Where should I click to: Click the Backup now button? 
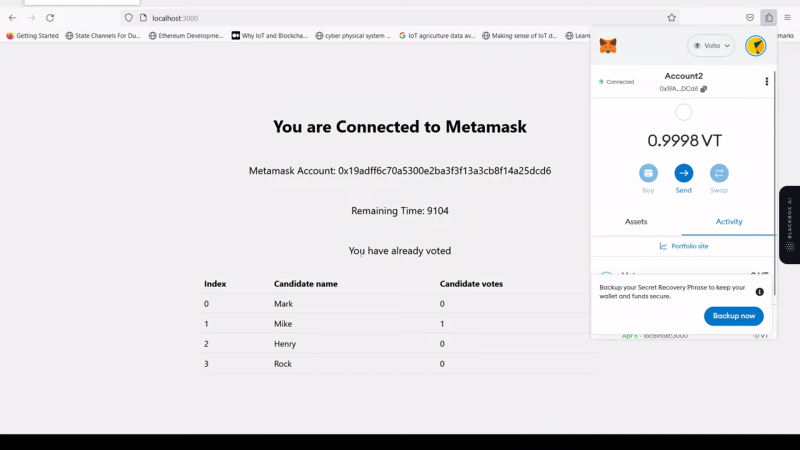click(734, 316)
